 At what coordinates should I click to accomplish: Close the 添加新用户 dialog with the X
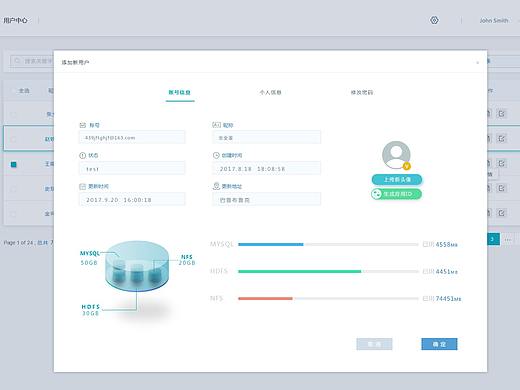click(x=477, y=62)
